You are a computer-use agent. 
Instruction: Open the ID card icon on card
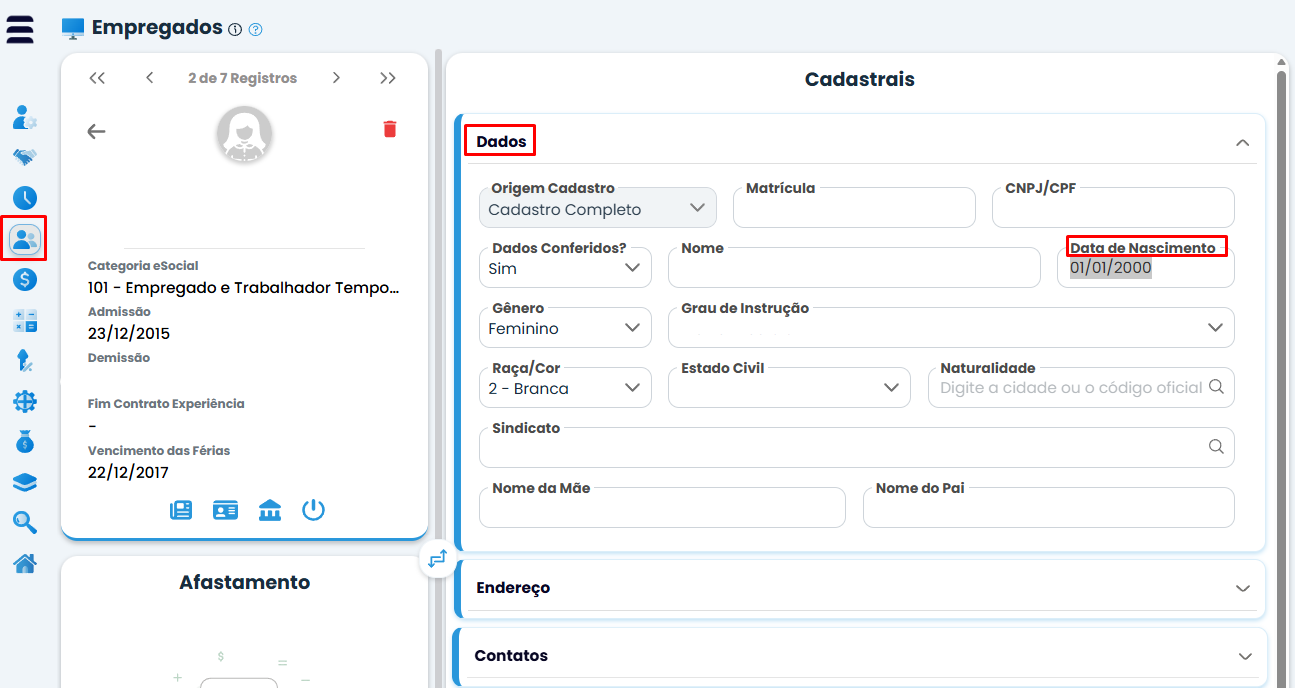coord(225,510)
